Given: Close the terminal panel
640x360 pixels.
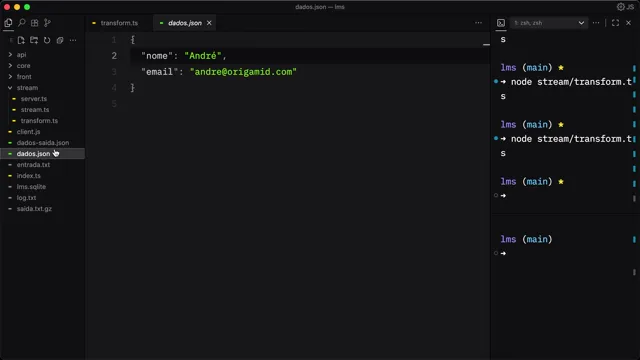Looking at the screenshot, I should [629, 23].
